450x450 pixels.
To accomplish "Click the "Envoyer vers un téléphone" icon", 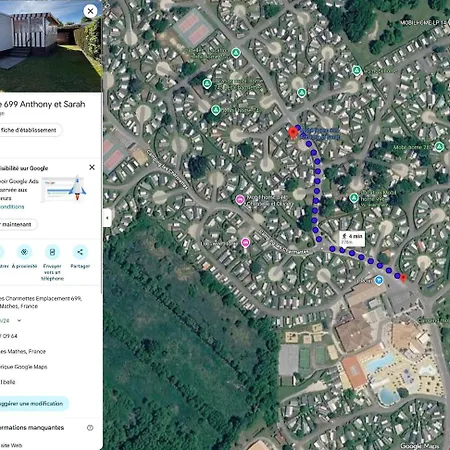I will pos(52,252).
